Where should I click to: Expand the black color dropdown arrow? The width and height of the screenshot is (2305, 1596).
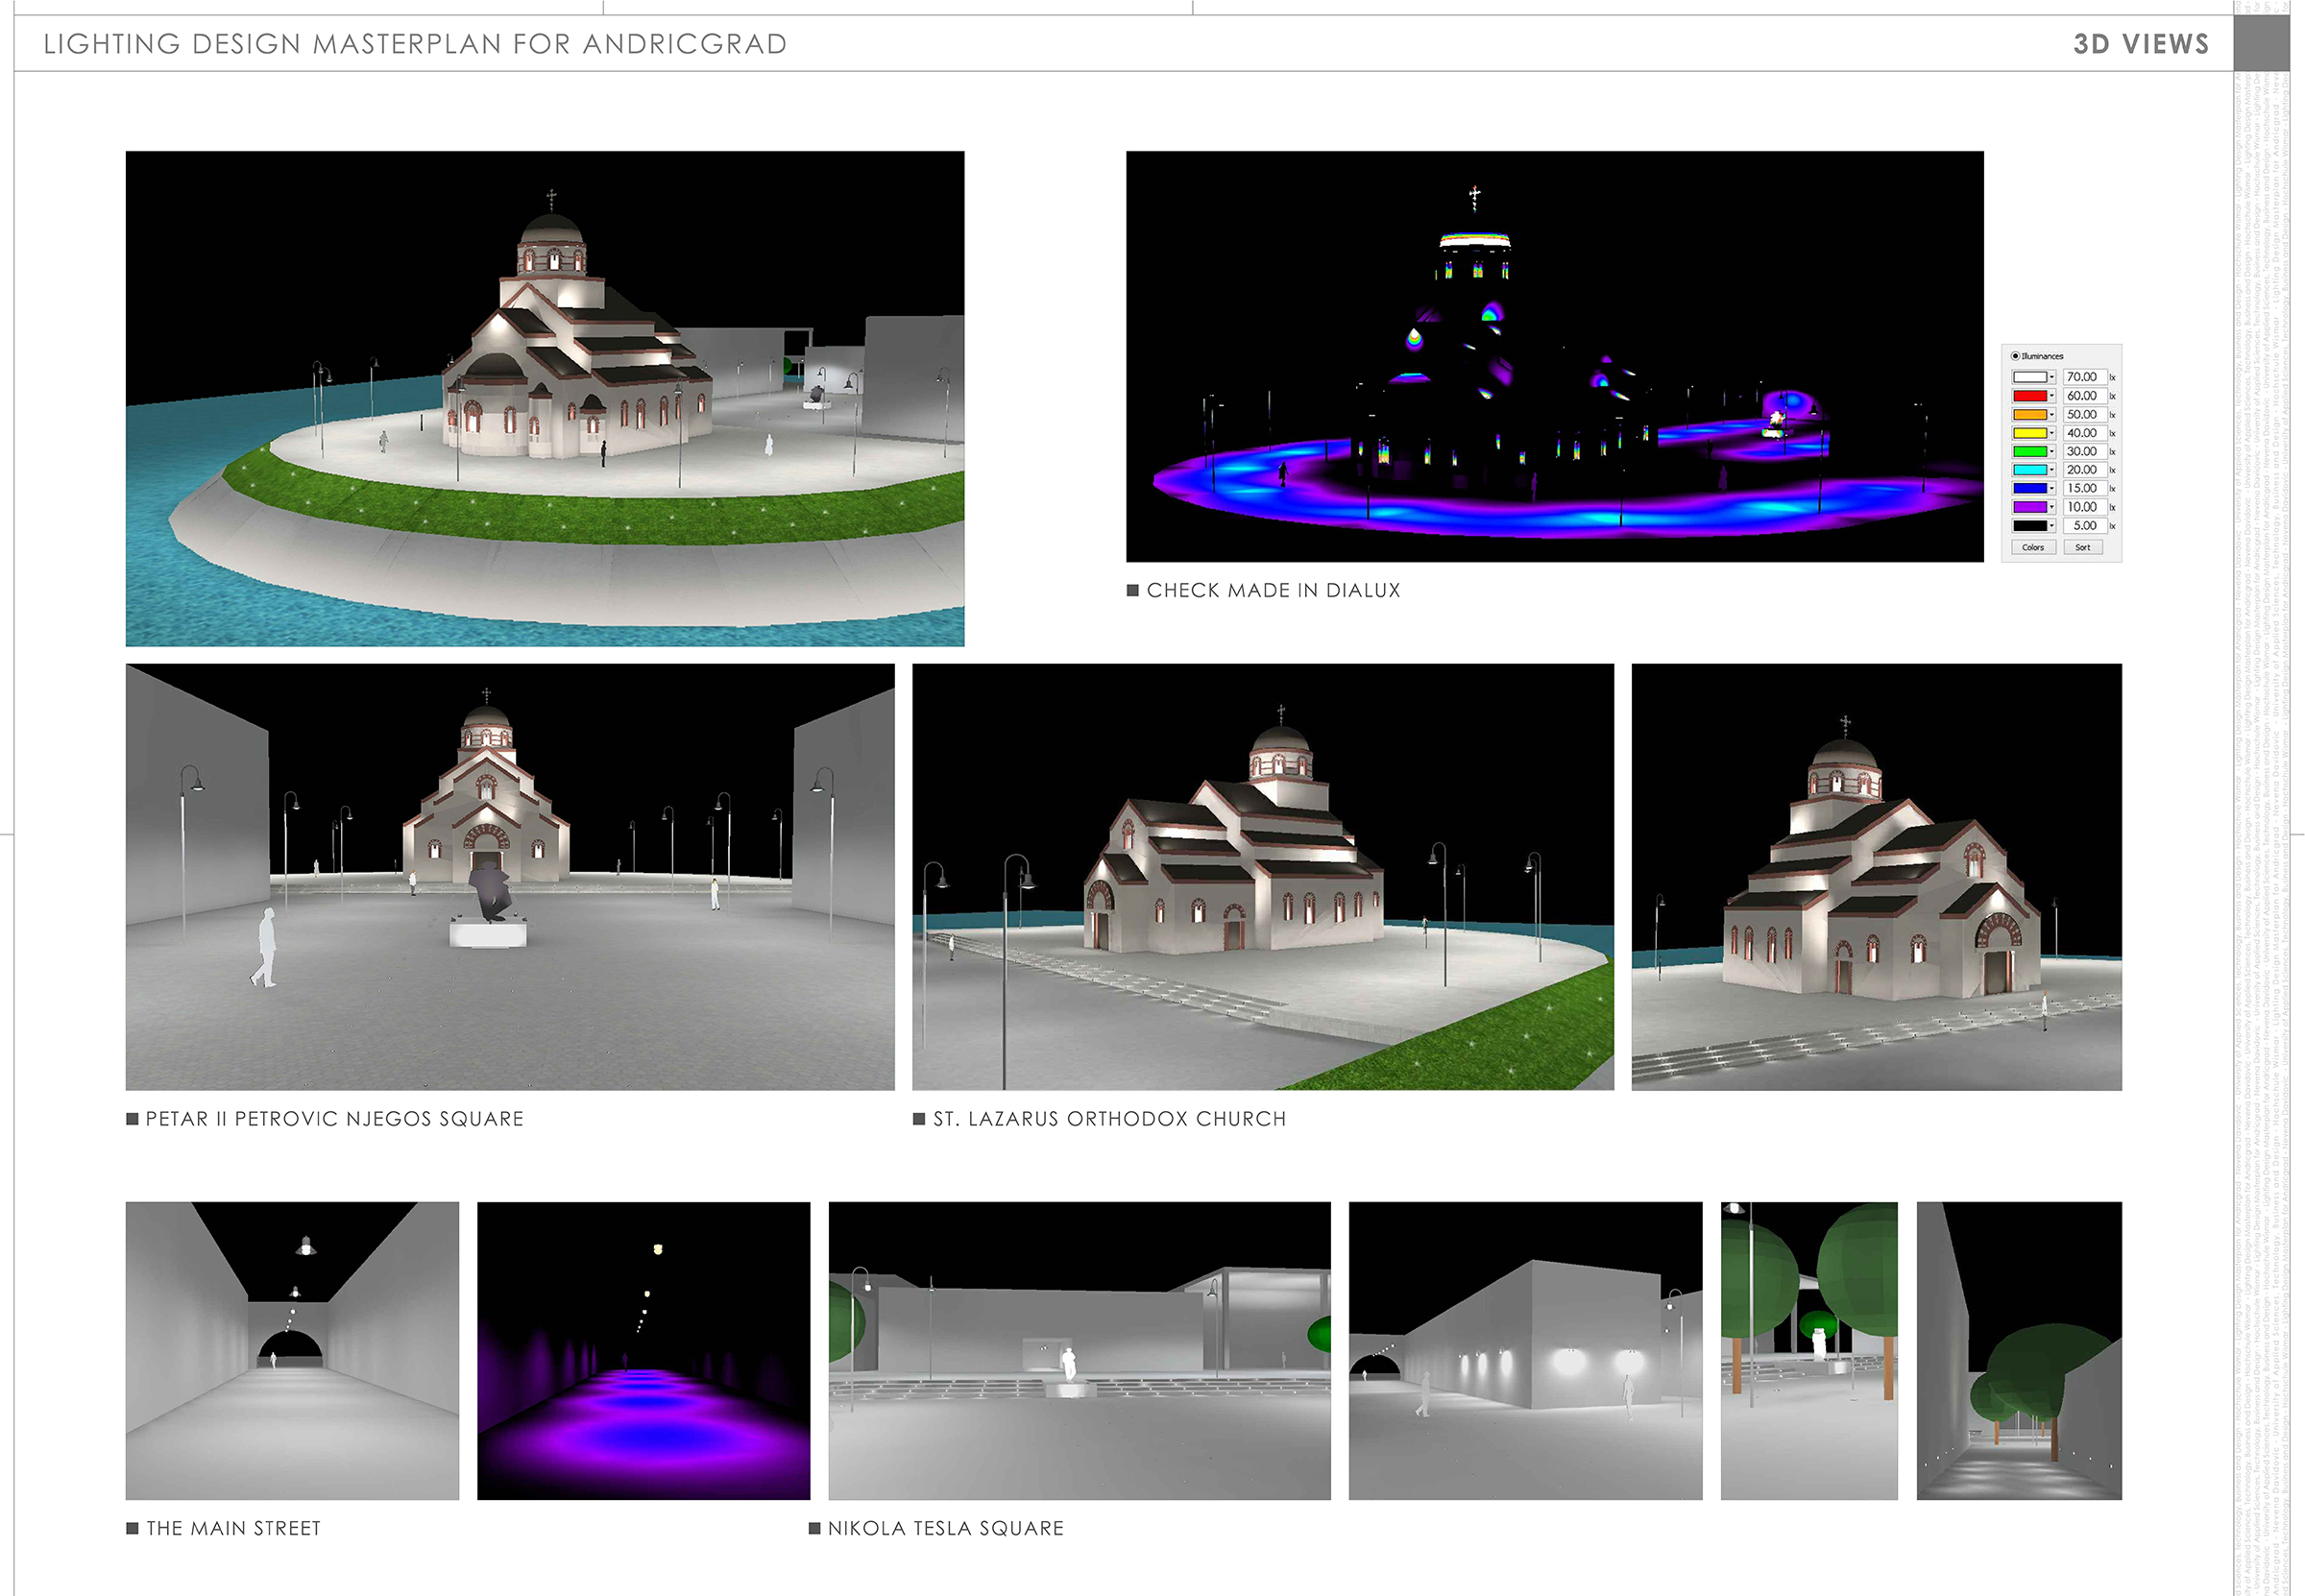pos(2052,525)
